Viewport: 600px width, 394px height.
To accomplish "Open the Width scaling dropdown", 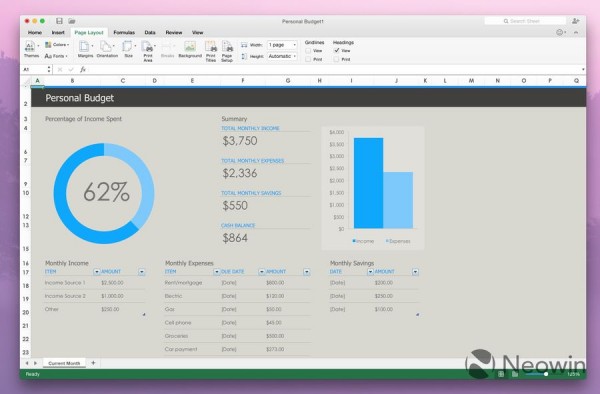I will click(282, 45).
